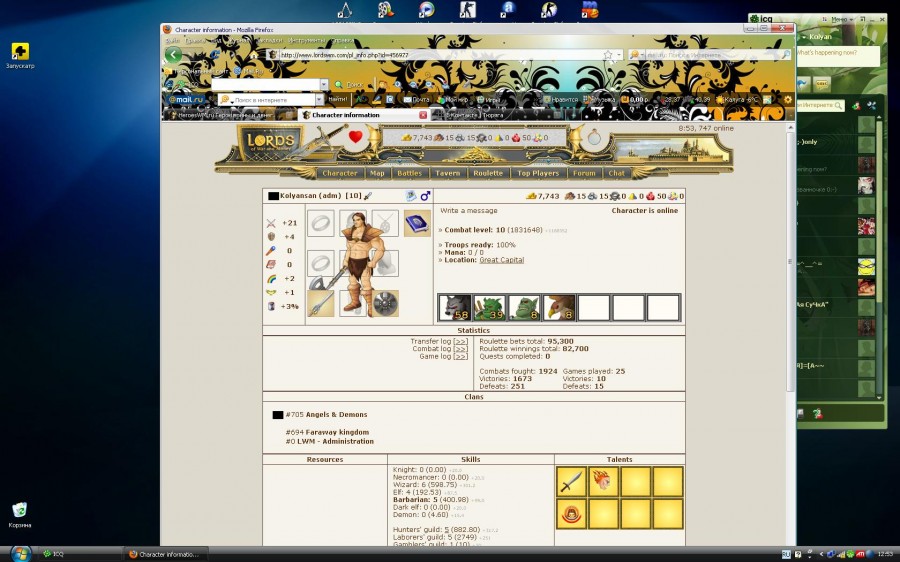Screen dimensions: 900x562
Task: Click the Firefox back button
Action: (173, 55)
